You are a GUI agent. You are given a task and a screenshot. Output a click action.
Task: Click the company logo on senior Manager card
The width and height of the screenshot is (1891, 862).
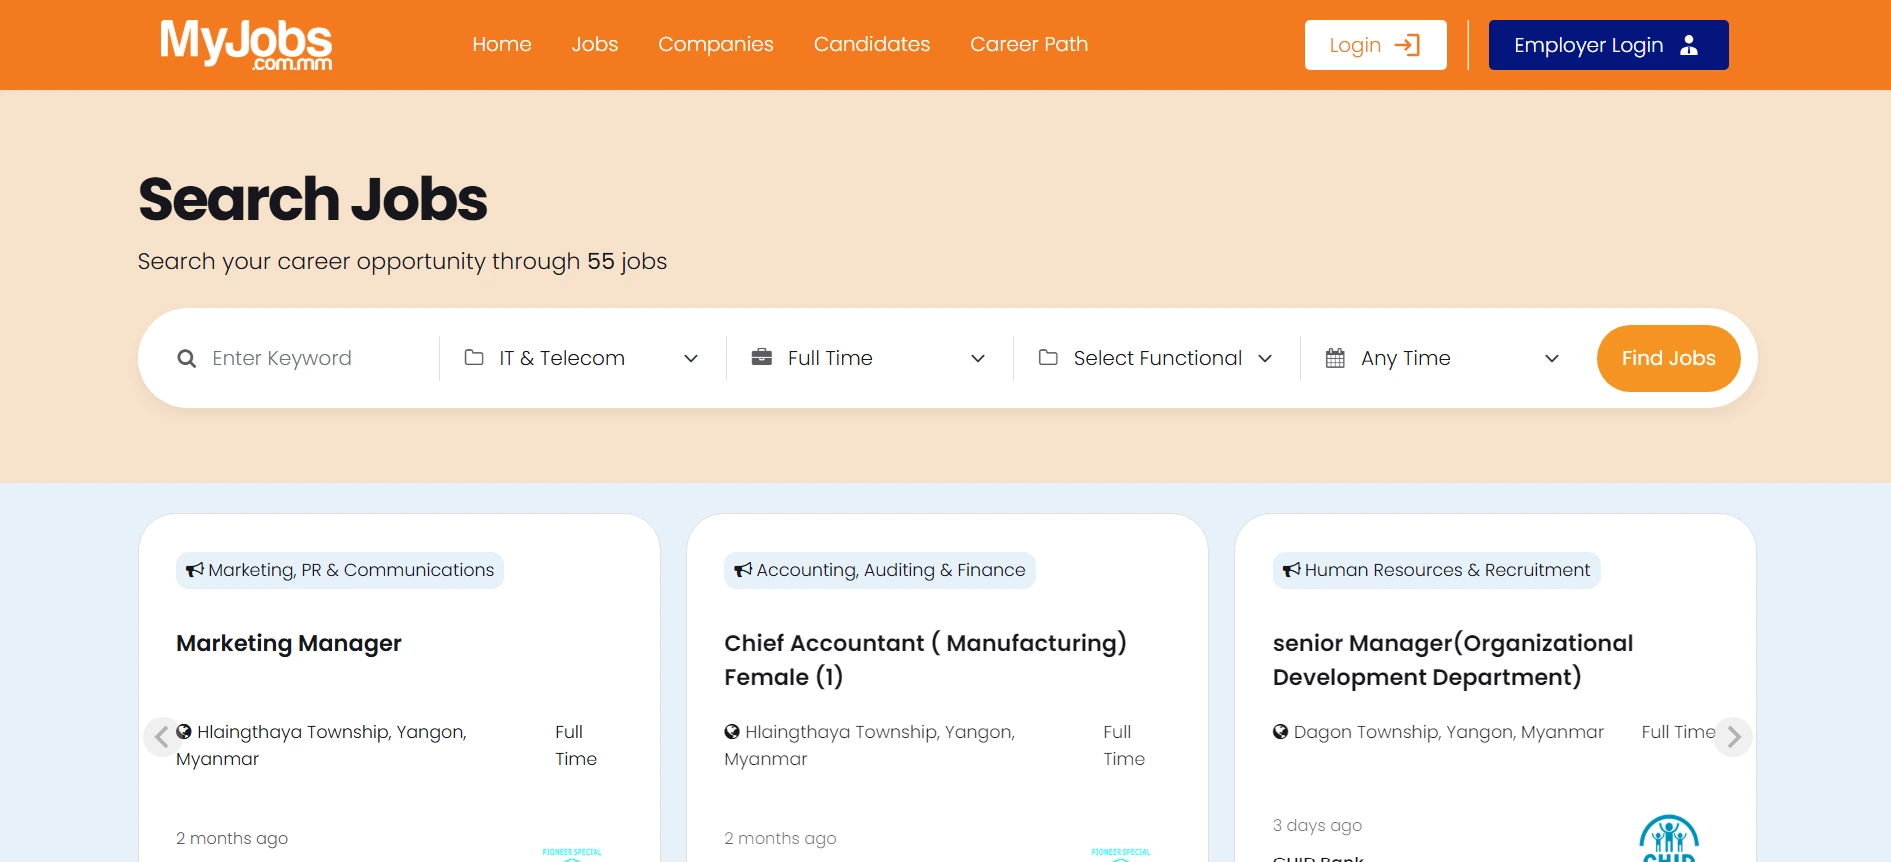(1669, 838)
